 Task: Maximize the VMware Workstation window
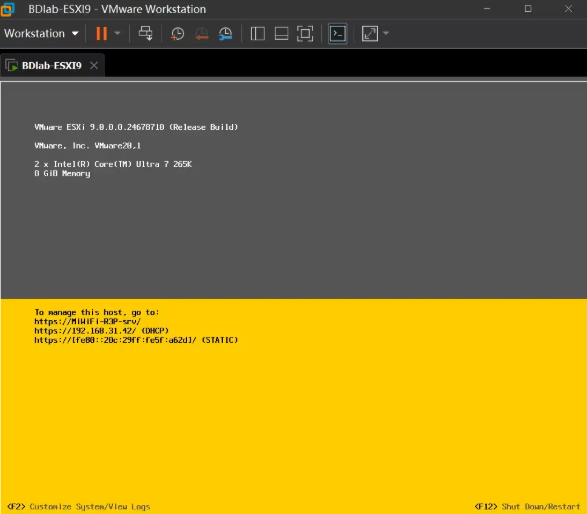[x=528, y=9]
